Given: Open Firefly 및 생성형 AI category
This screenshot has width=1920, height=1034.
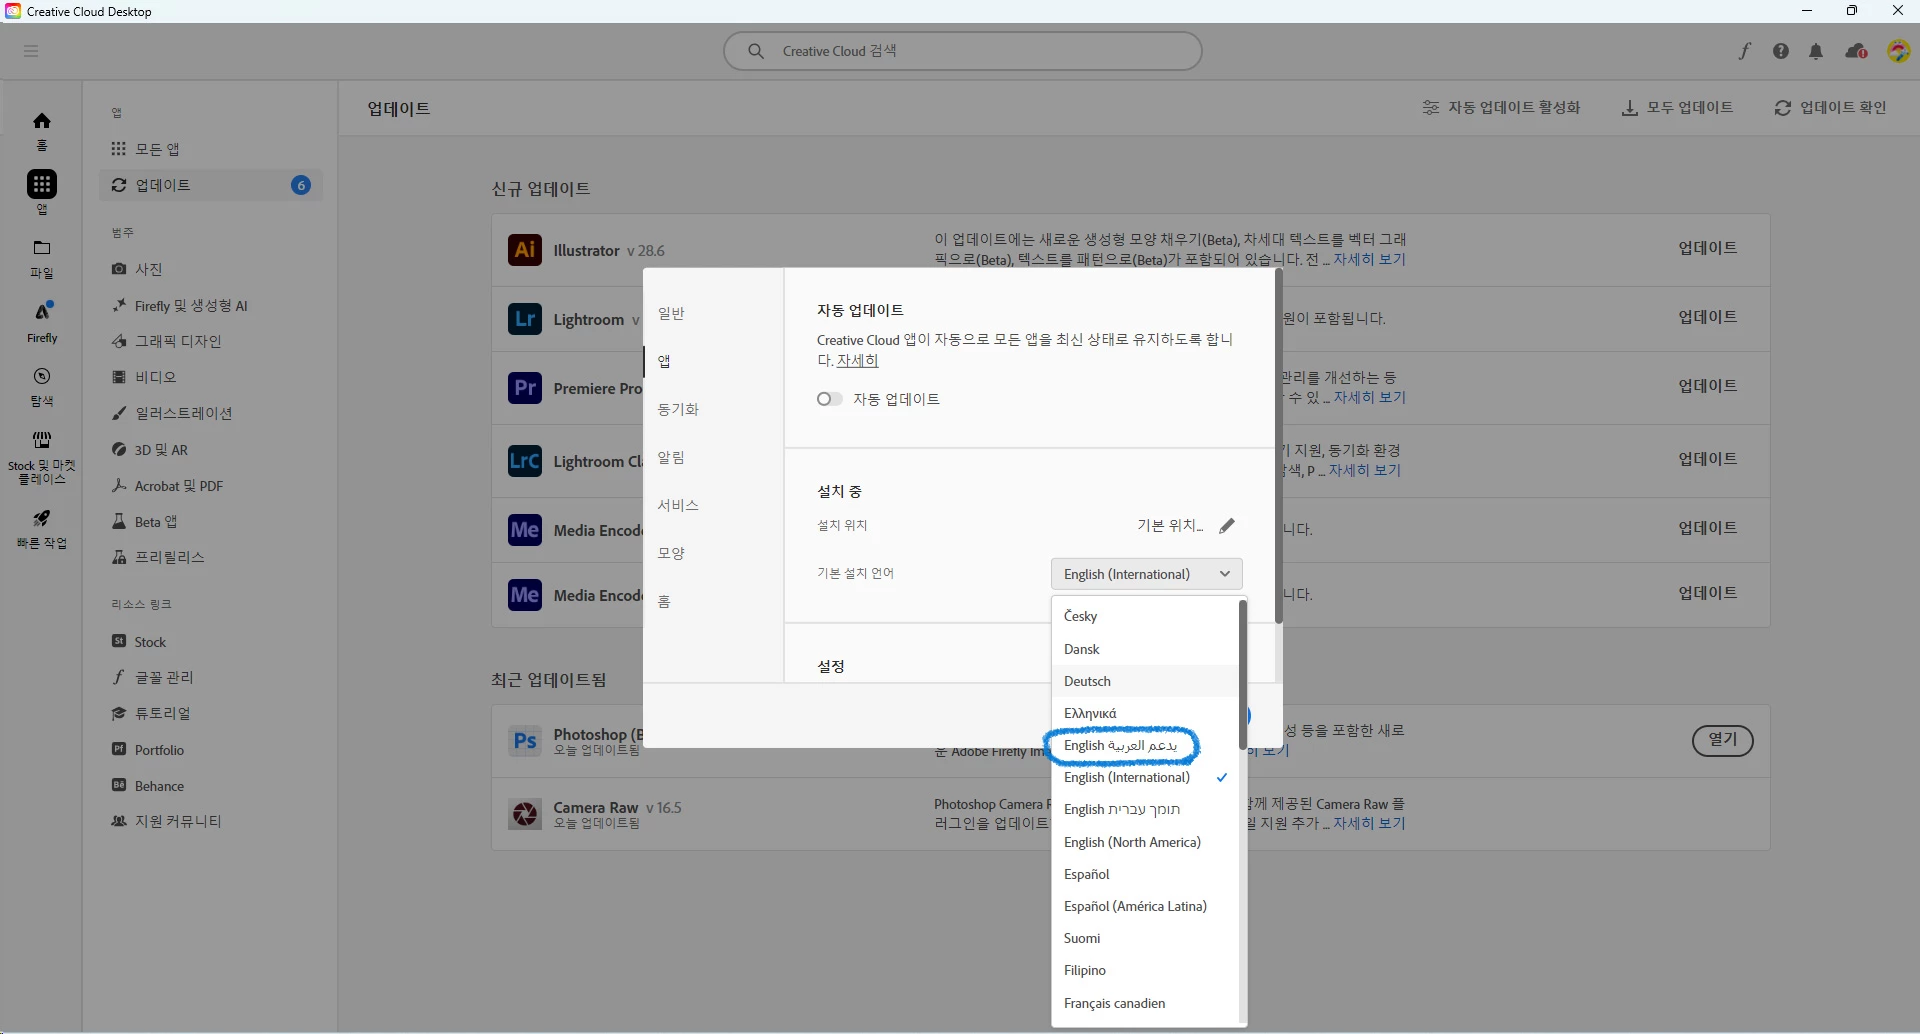Looking at the screenshot, I should coord(210,305).
